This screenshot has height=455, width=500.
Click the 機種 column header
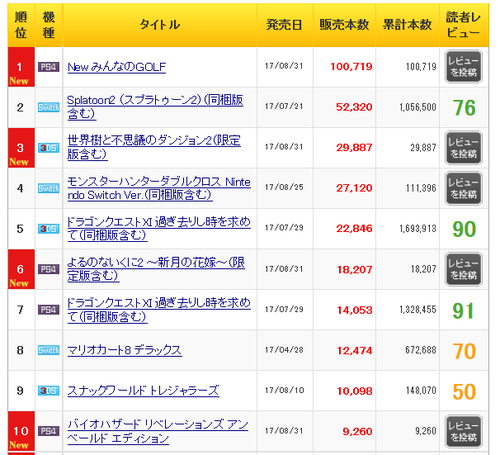49,25
